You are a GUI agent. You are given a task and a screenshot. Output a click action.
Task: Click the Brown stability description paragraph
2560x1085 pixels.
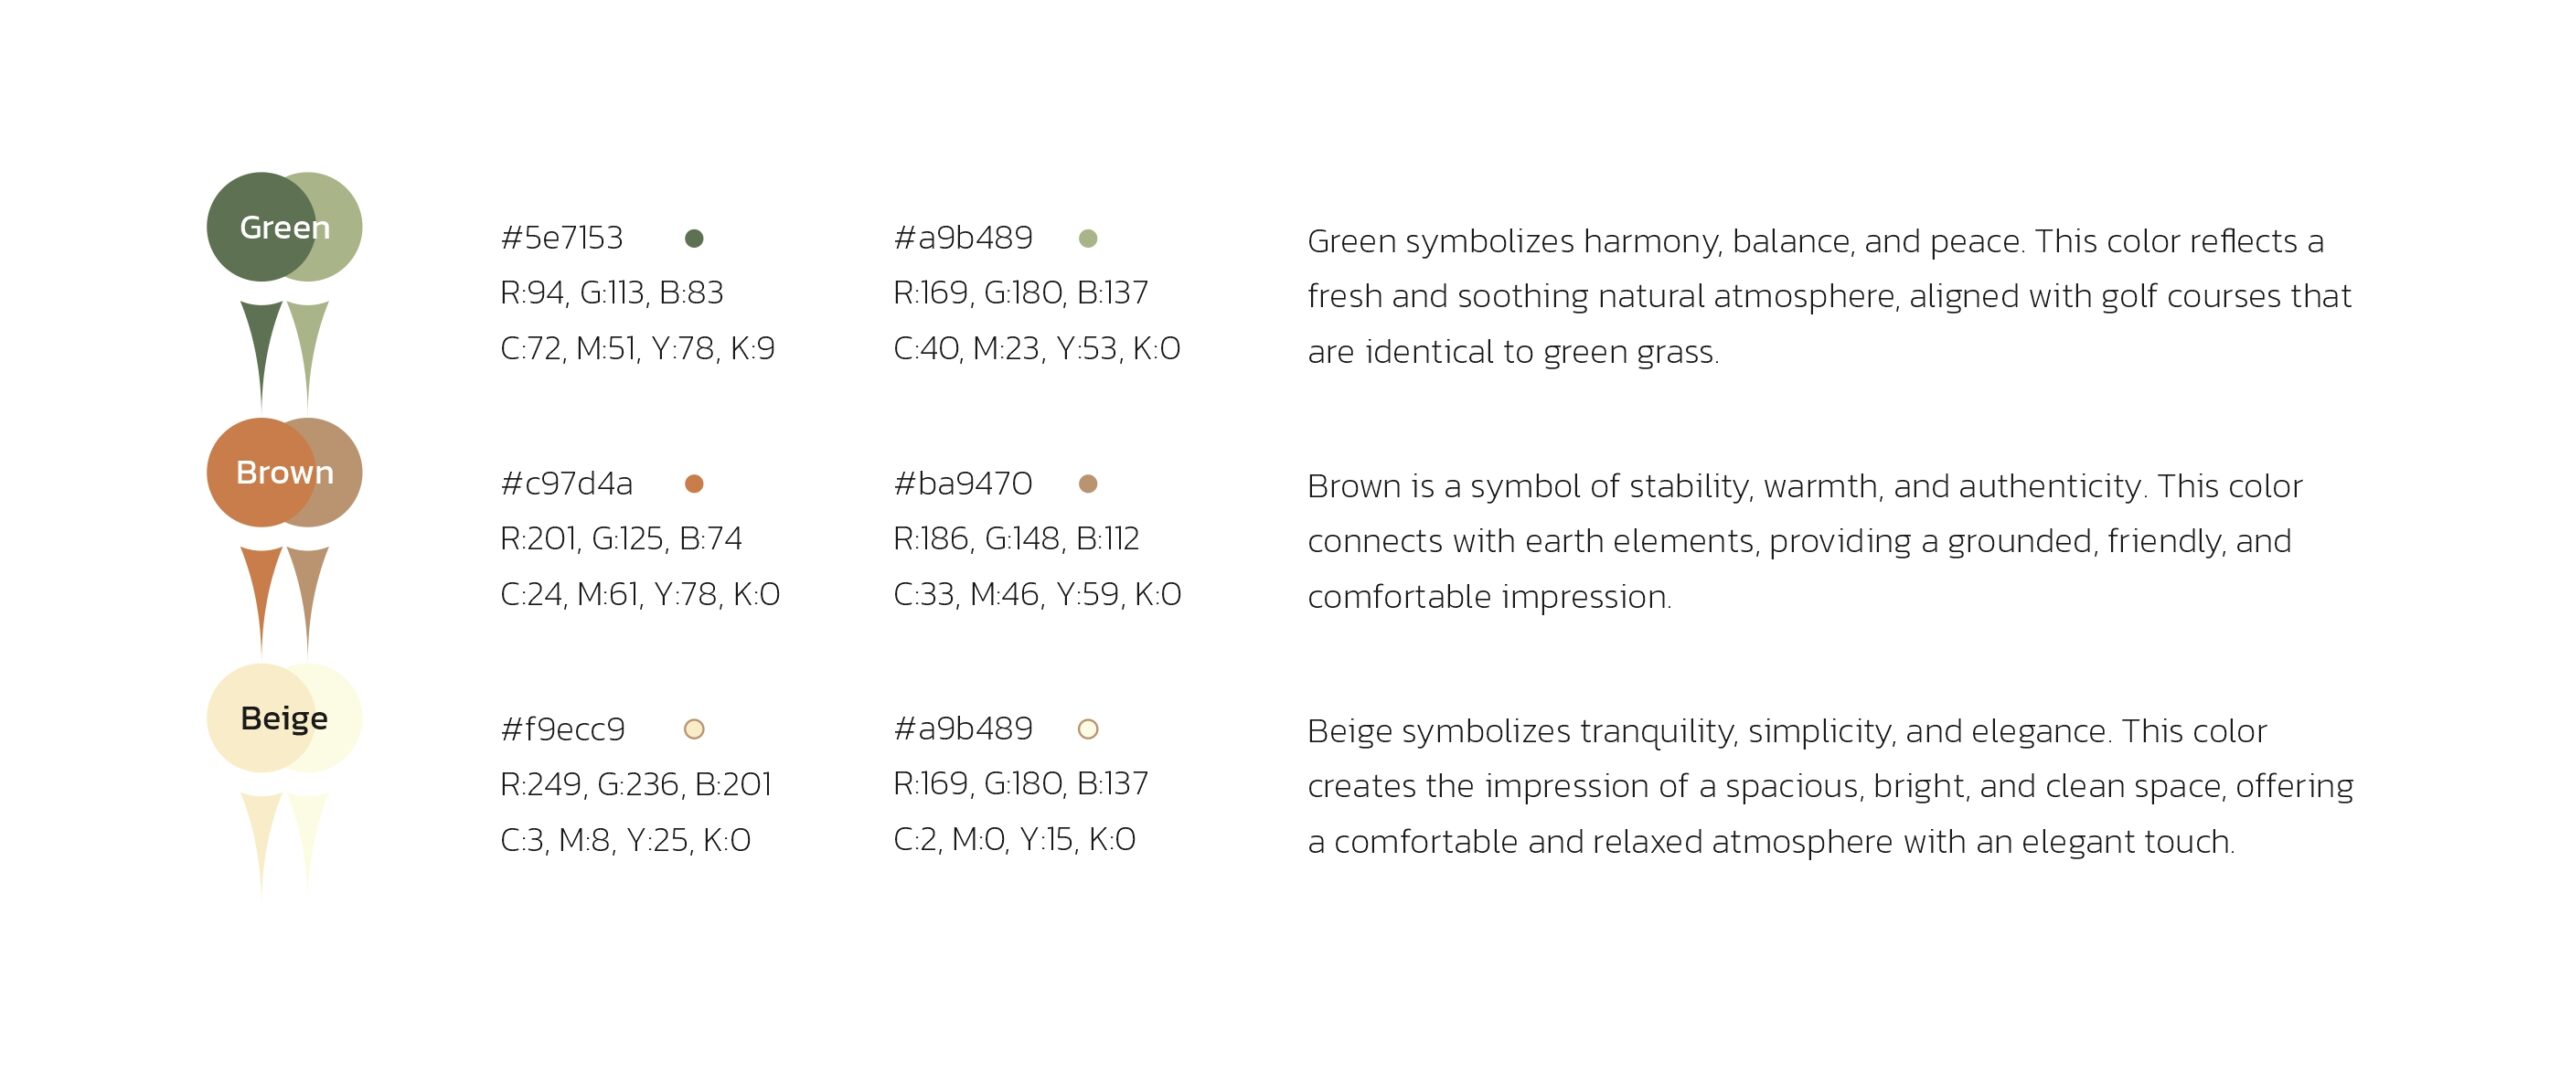pos(1805,541)
